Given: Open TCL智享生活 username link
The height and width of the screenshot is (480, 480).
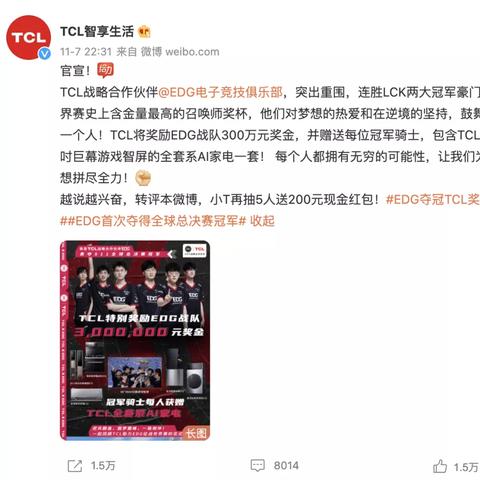Looking at the screenshot, I should click(x=97, y=32).
